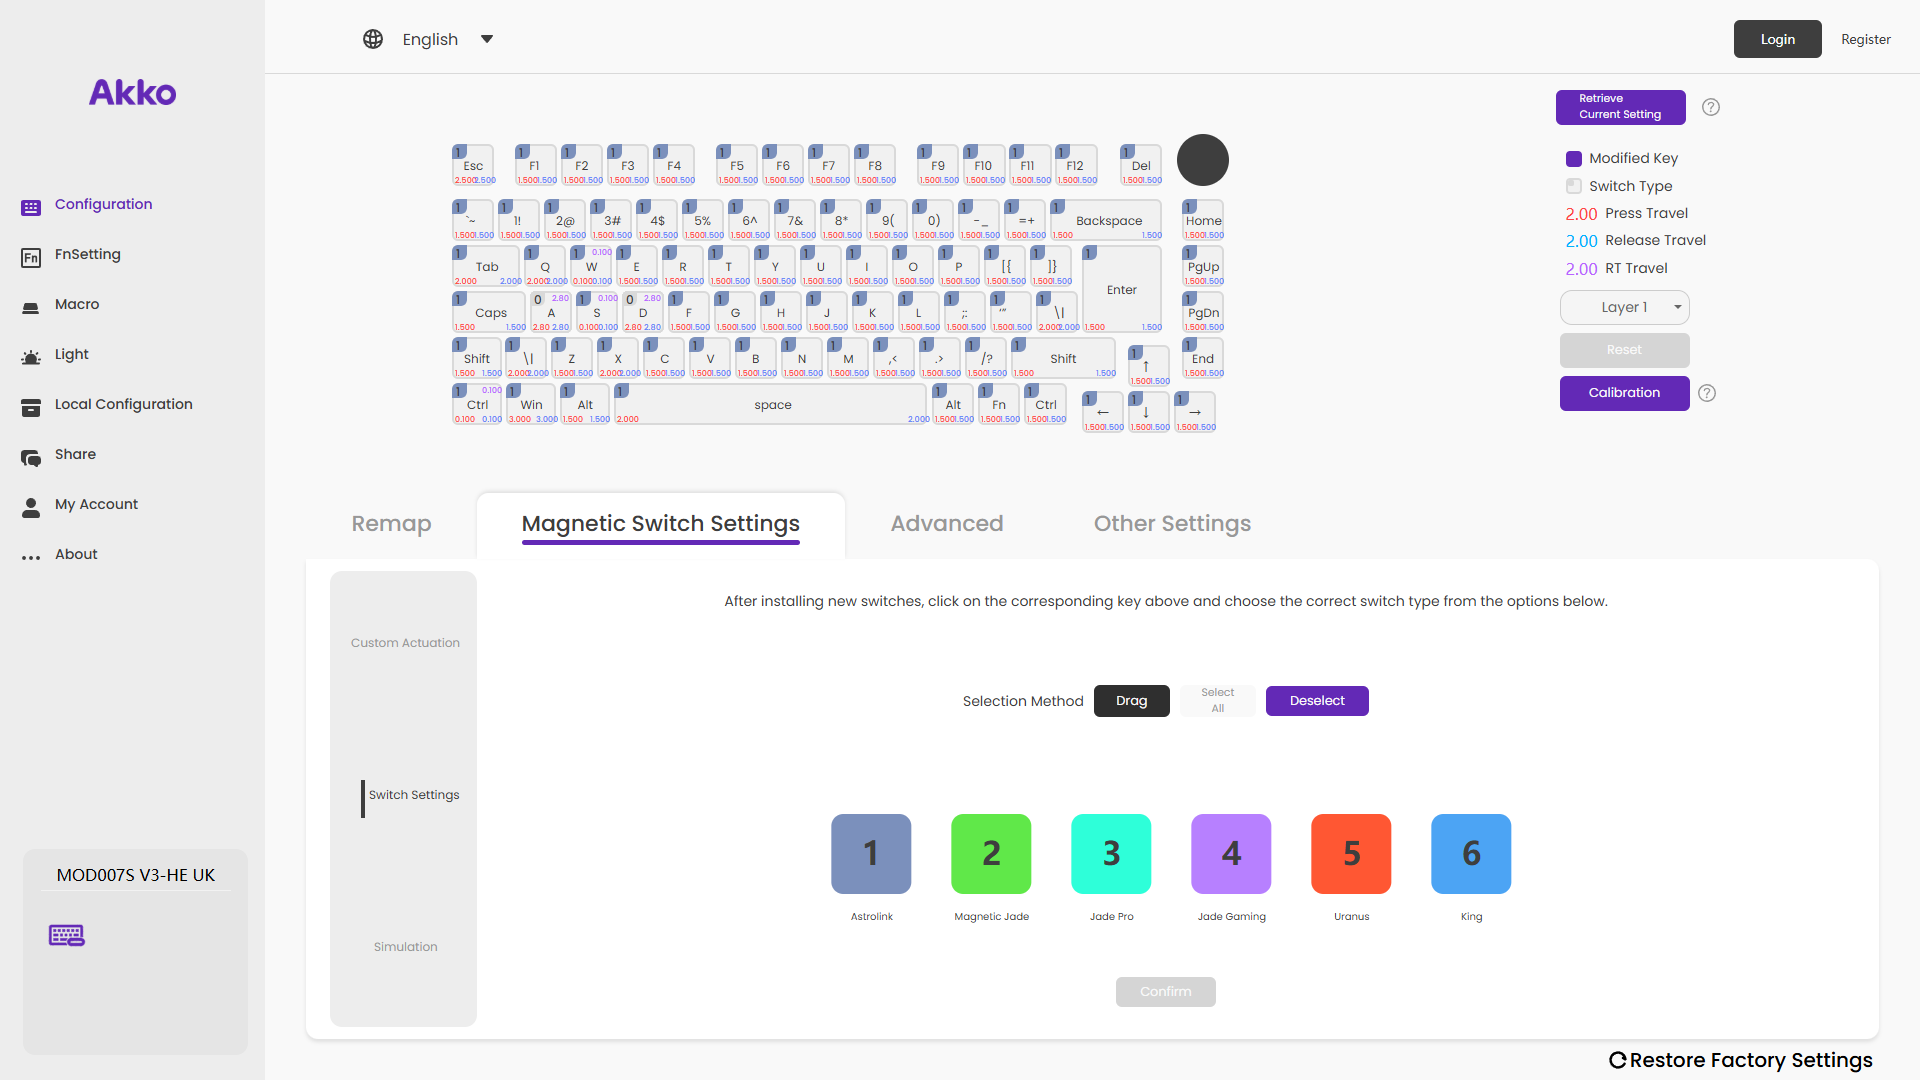Enable the Switch Type checkbox
This screenshot has height=1080, width=1920.
click(1573, 186)
